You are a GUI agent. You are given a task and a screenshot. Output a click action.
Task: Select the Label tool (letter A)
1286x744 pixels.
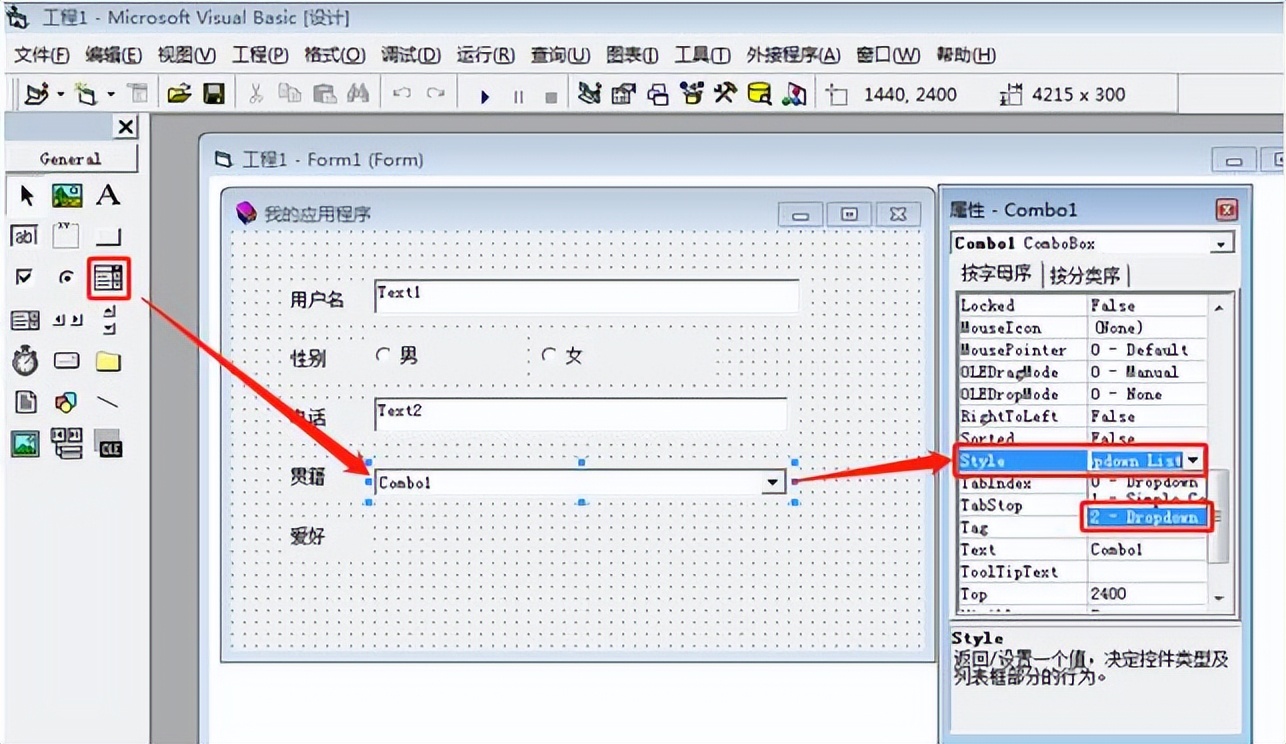[x=108, y=196]
